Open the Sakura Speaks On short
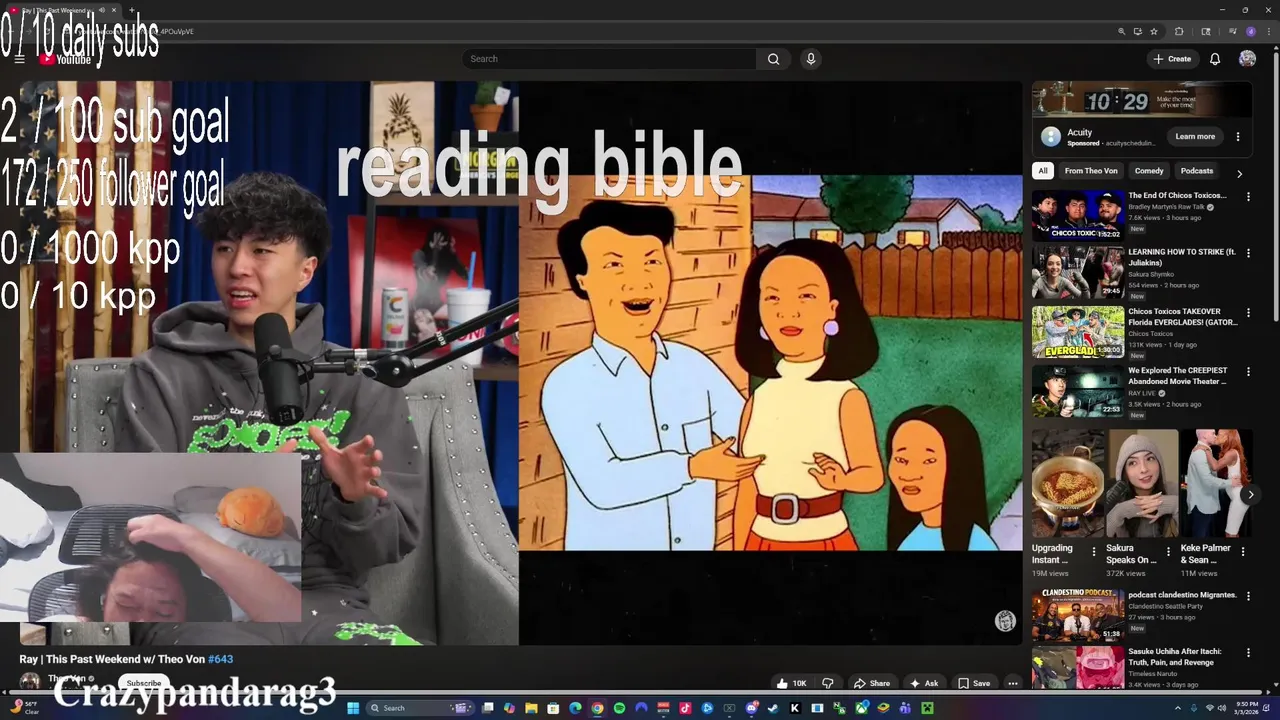Viewport: 1280px width, 720px height. point(1142,484)
